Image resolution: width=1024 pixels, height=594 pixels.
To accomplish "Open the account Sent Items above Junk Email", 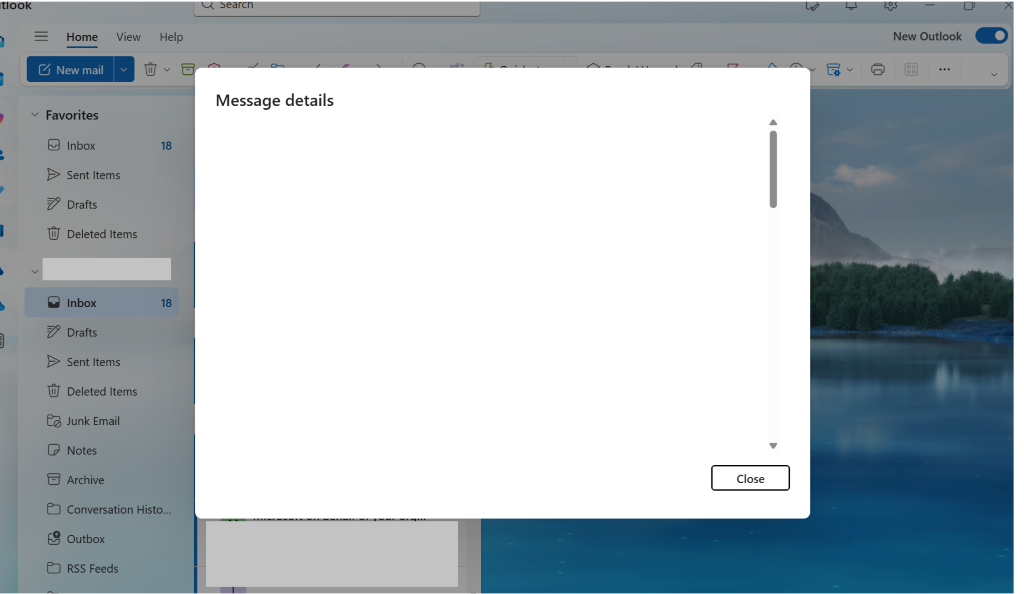I will [x=103, y=362].
